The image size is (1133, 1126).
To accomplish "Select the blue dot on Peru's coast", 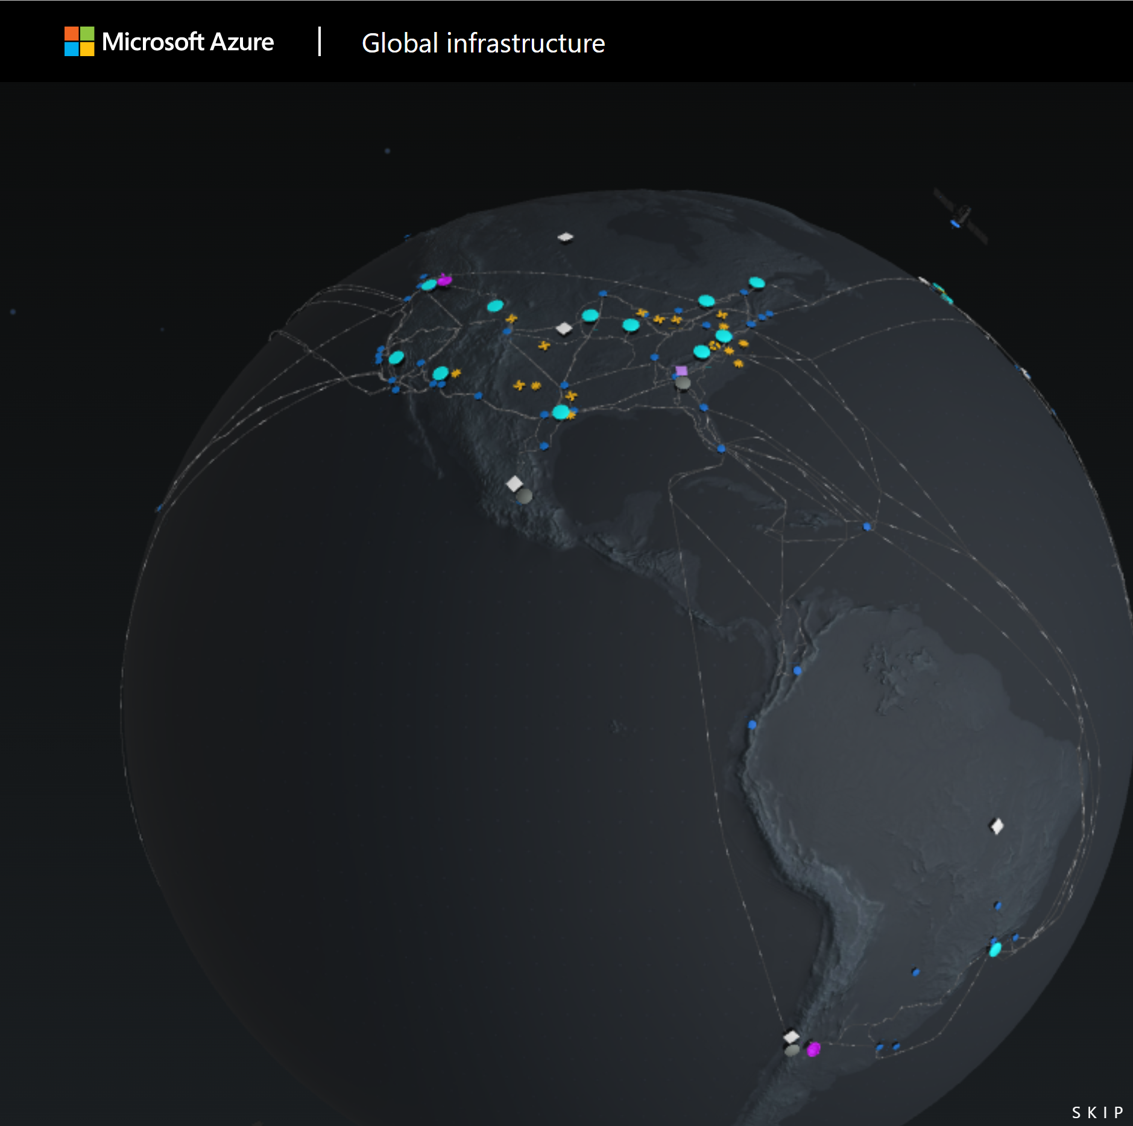I will [x=752, y=724].
